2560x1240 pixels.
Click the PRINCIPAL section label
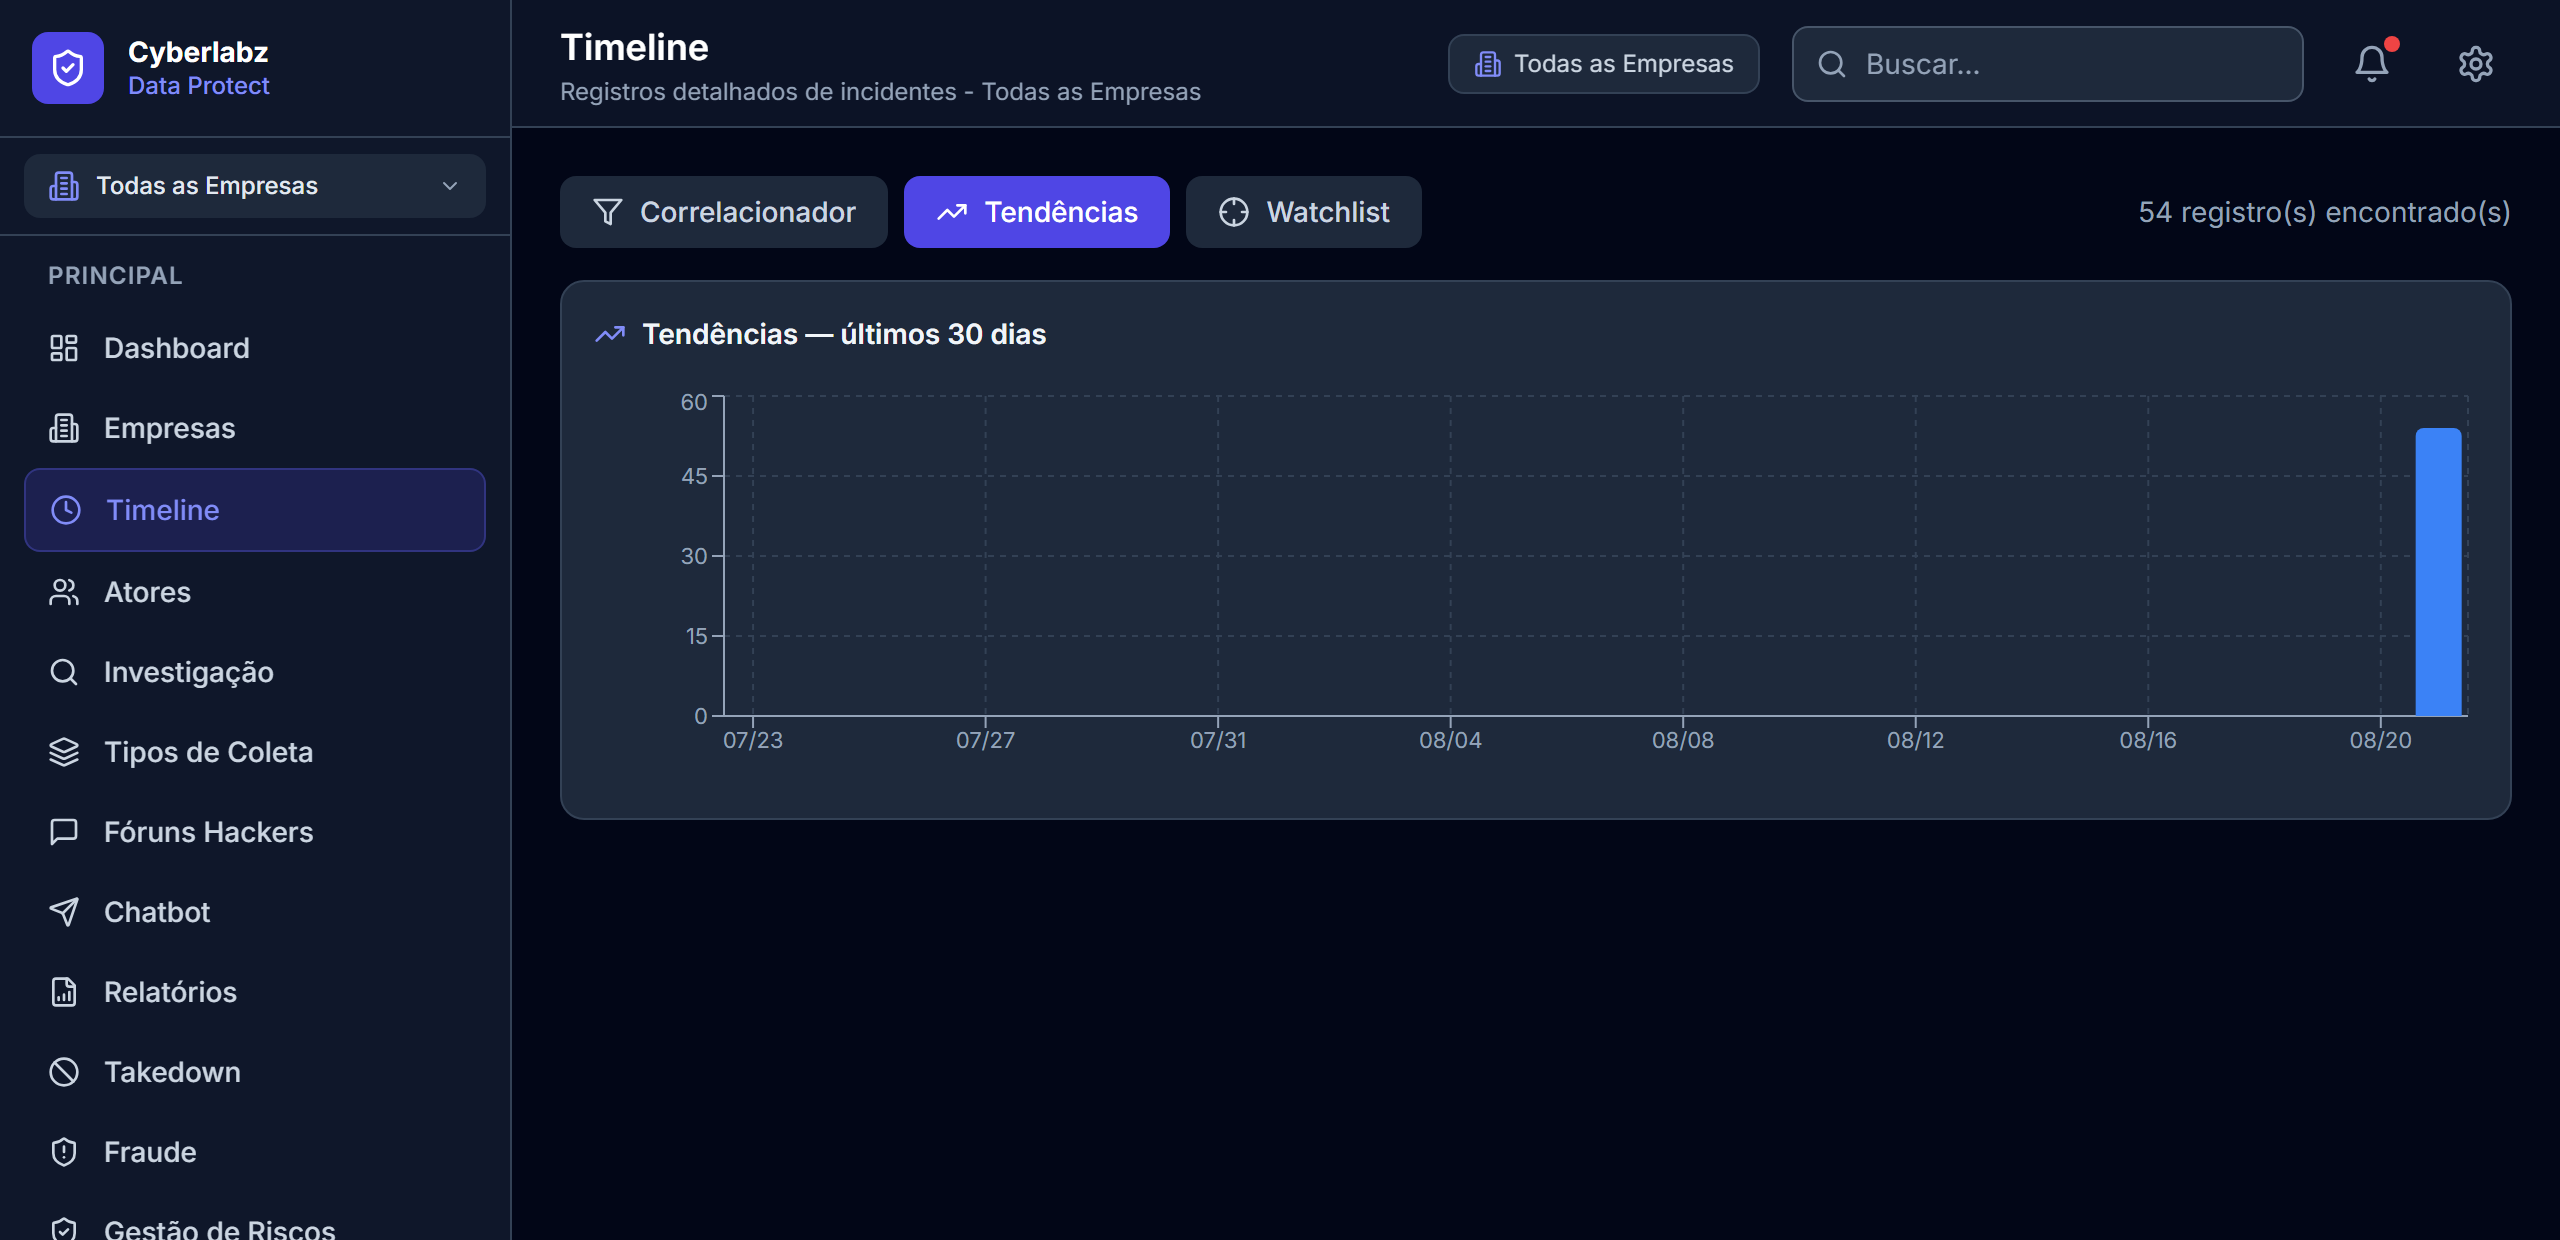tap(115, 275)
